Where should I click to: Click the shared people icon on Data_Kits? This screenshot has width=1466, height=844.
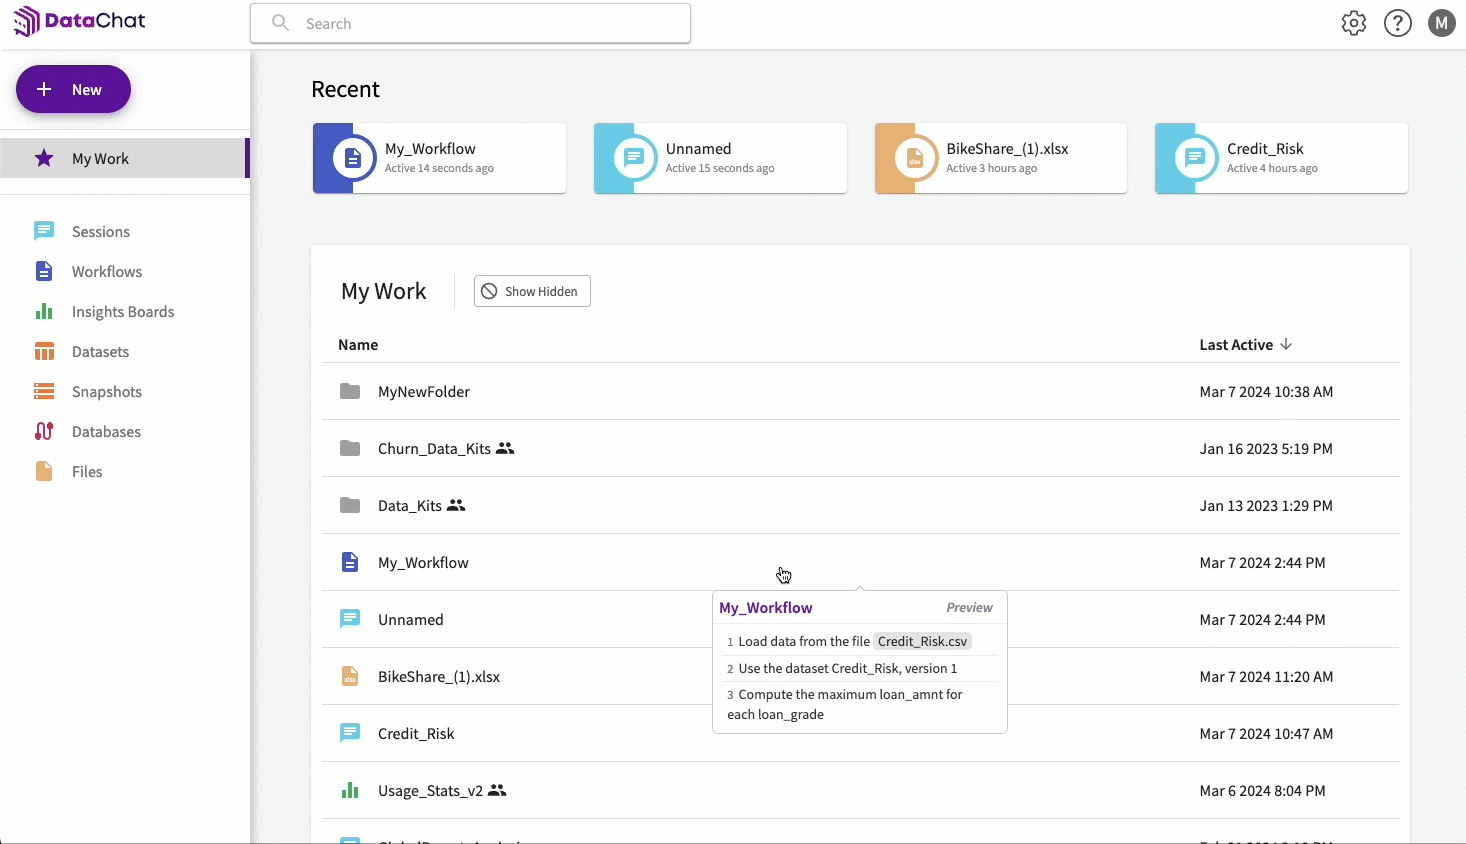point(456,505)
